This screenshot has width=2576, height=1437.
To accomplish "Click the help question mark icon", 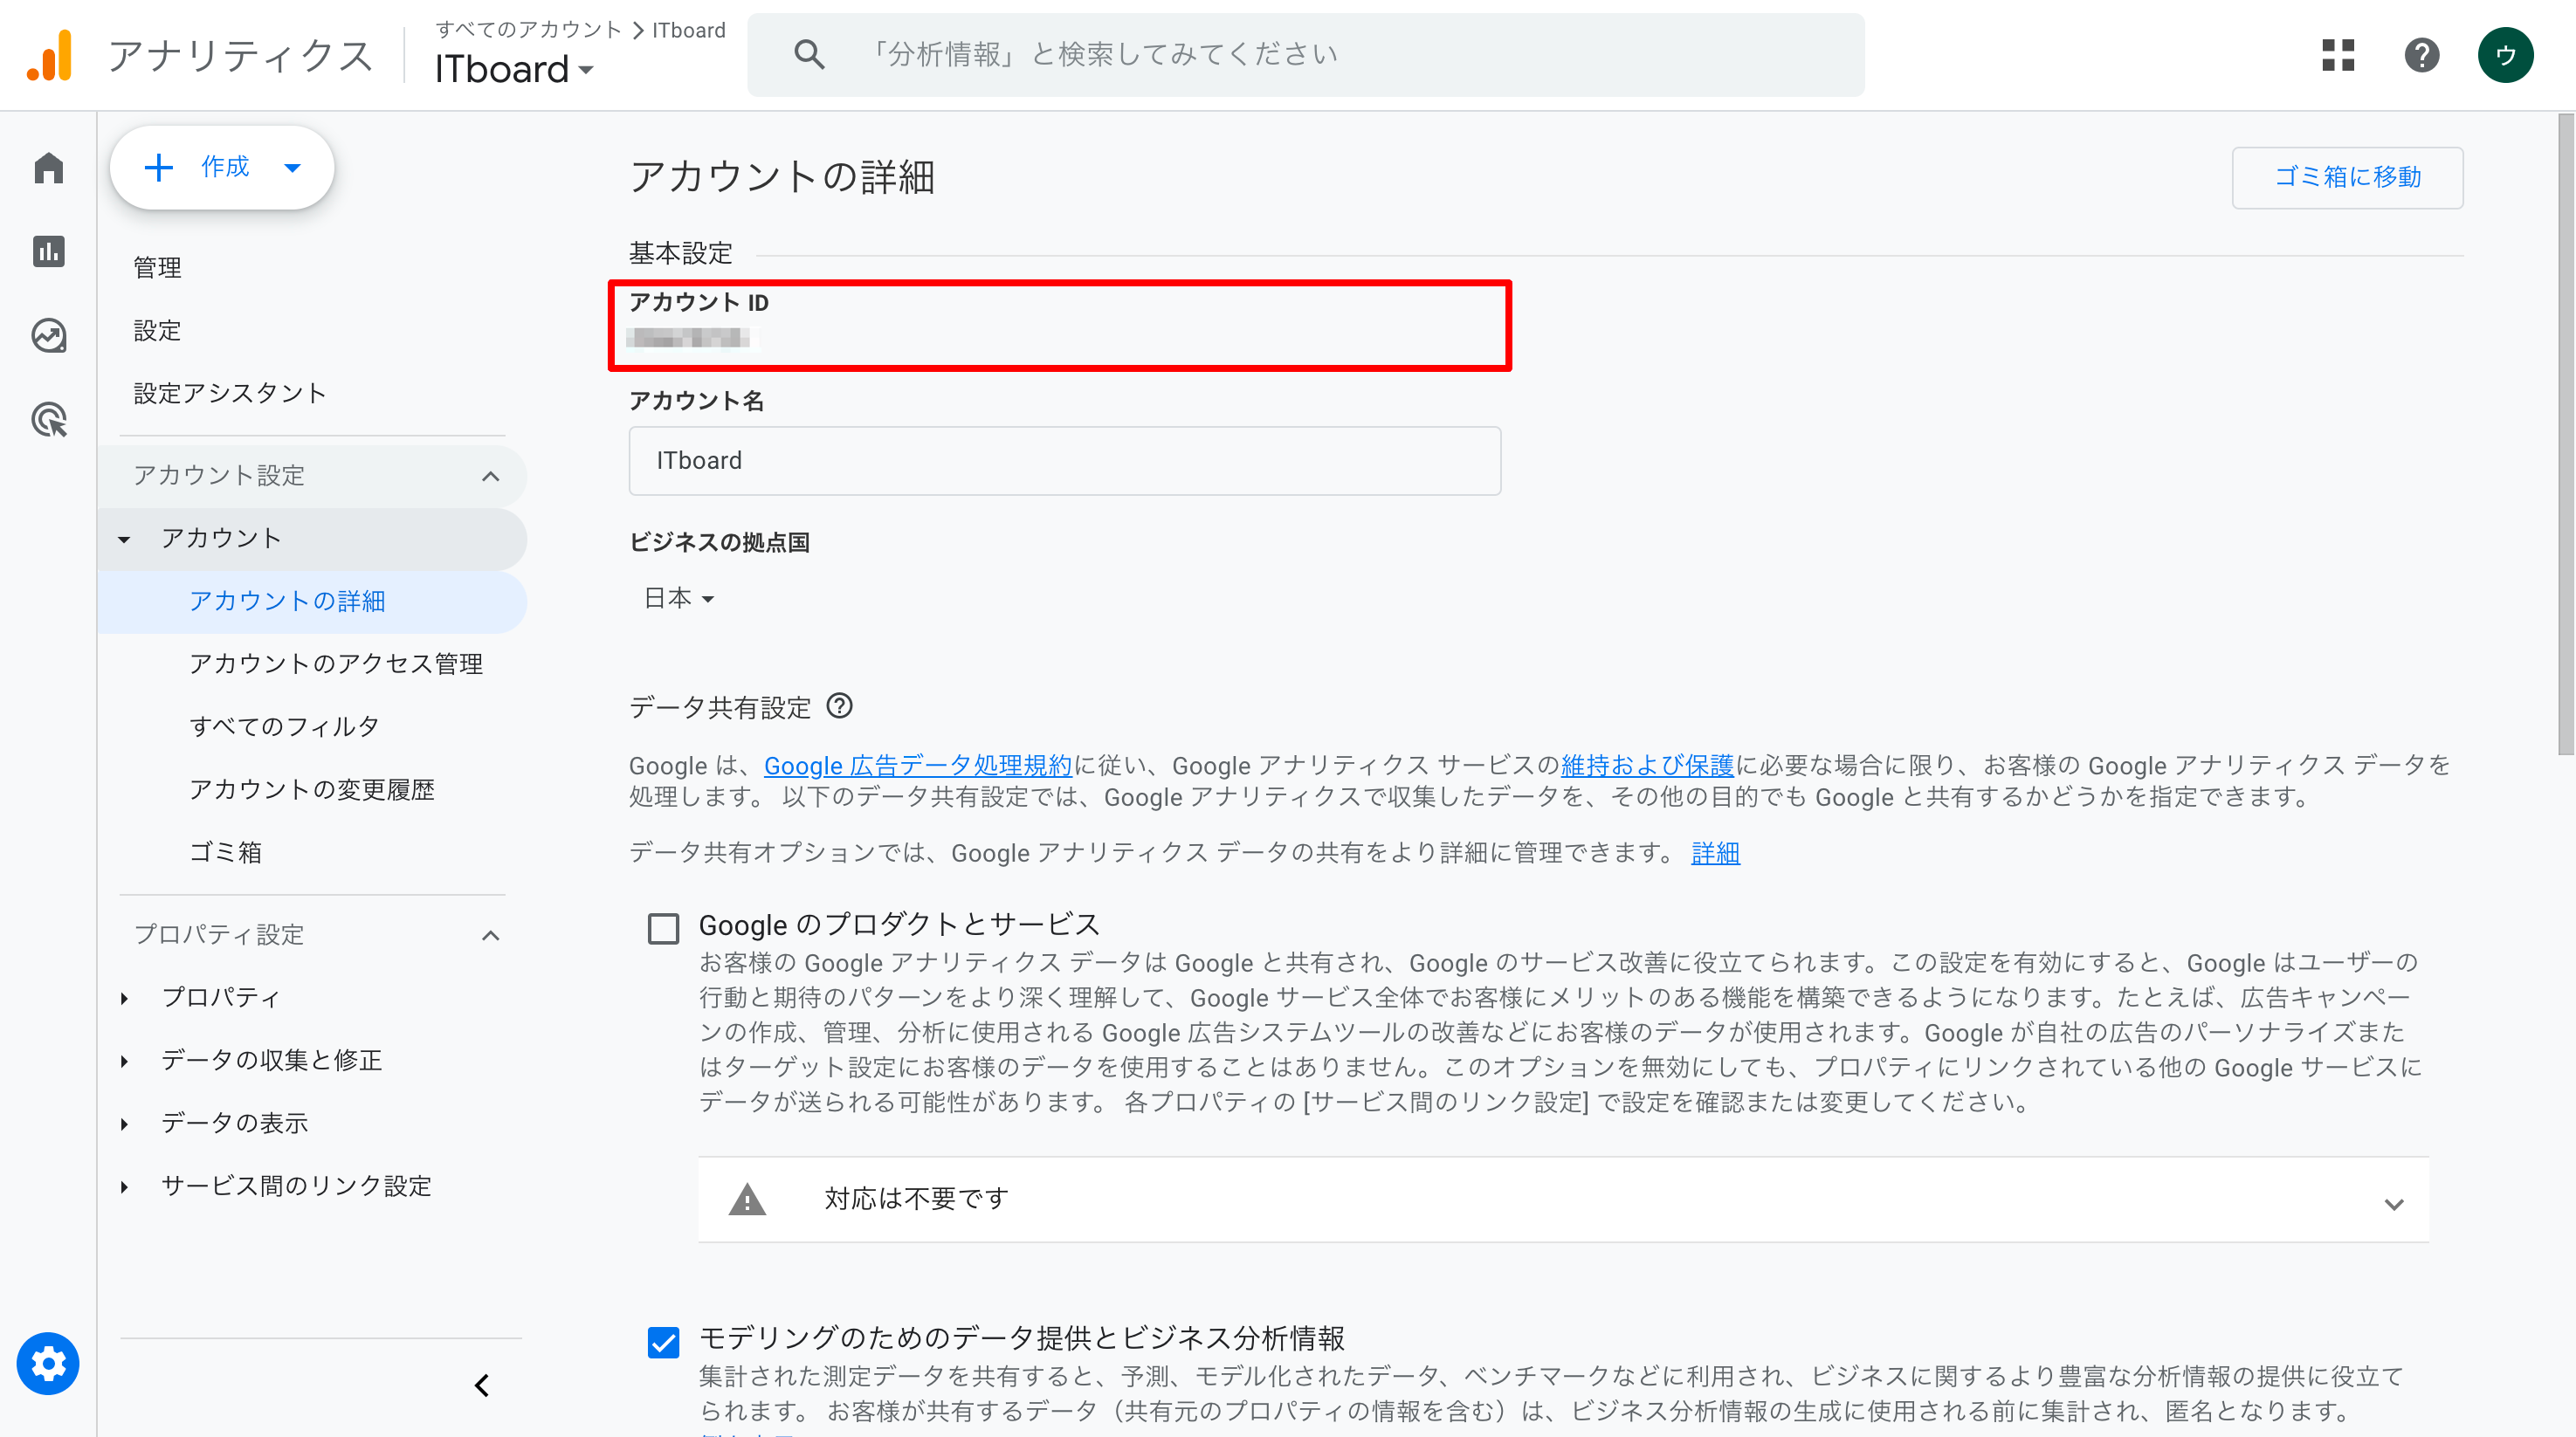I will click(x=2421, y=55).
